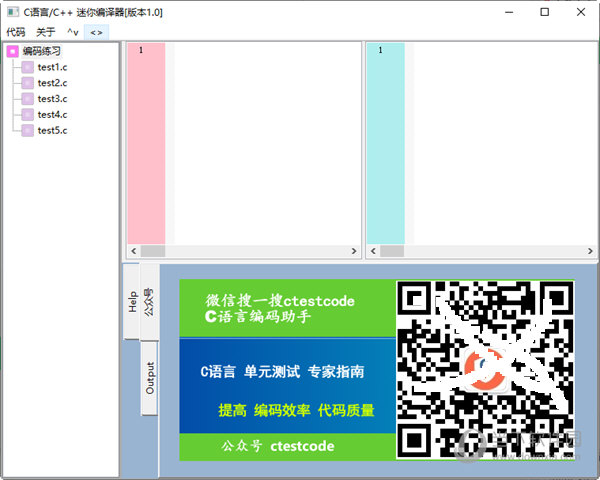Click right scroll arrow of left editor
The image size is (600, 480).
click(x=354, y=251)
